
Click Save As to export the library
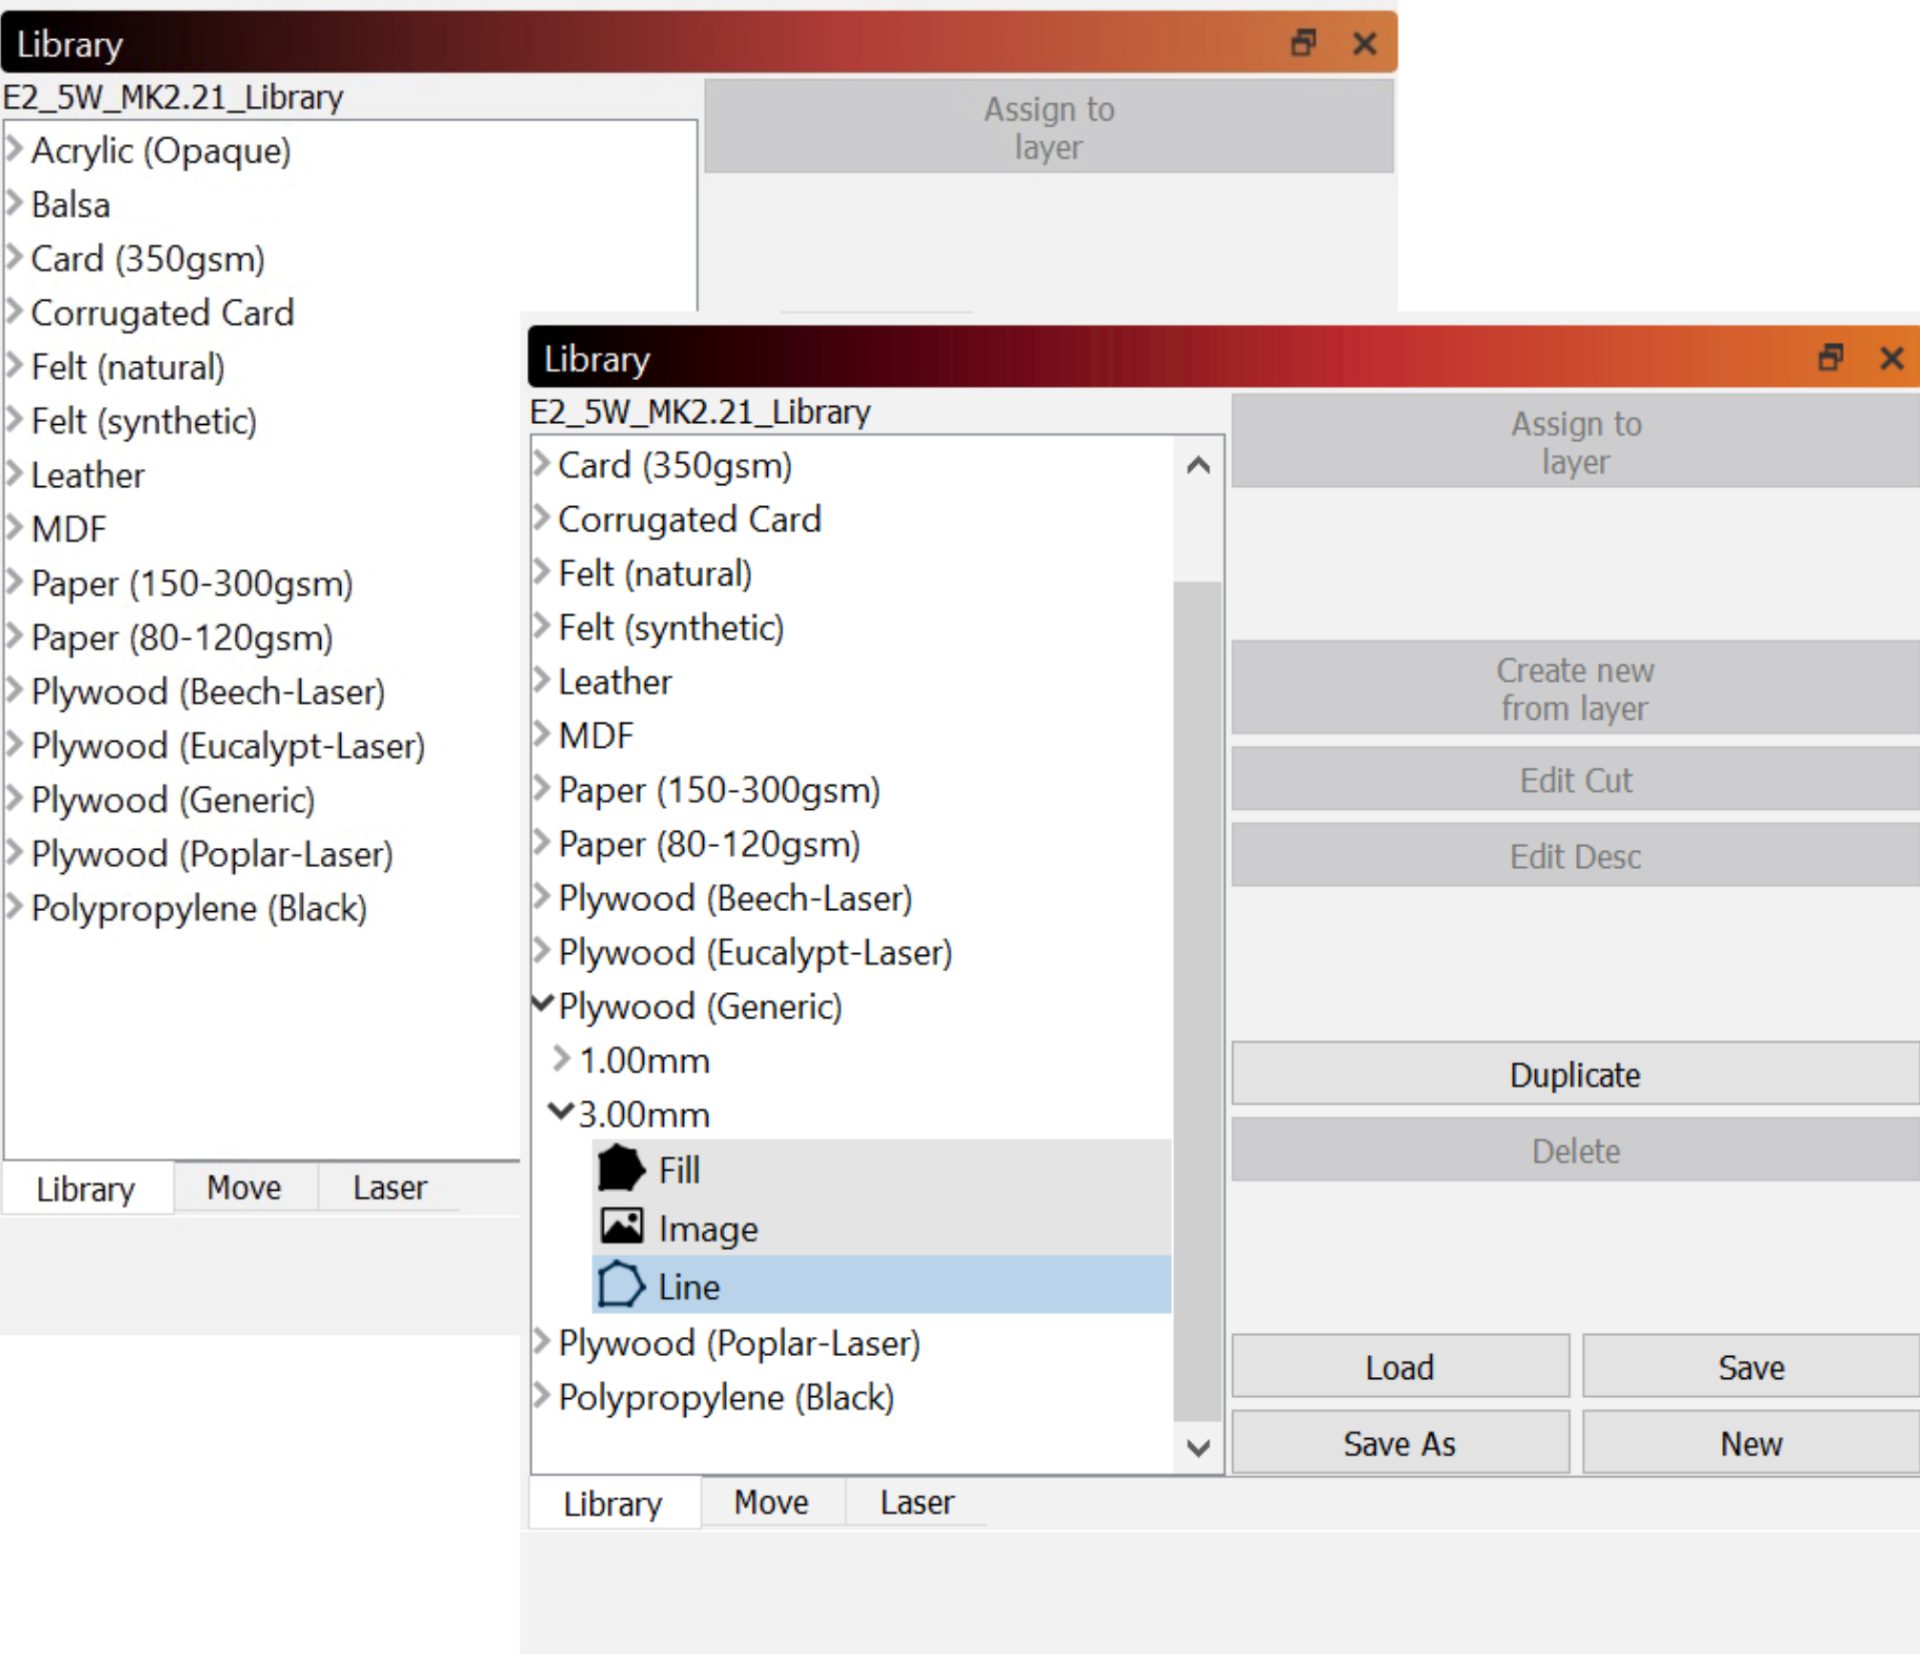[1399, 1443]
